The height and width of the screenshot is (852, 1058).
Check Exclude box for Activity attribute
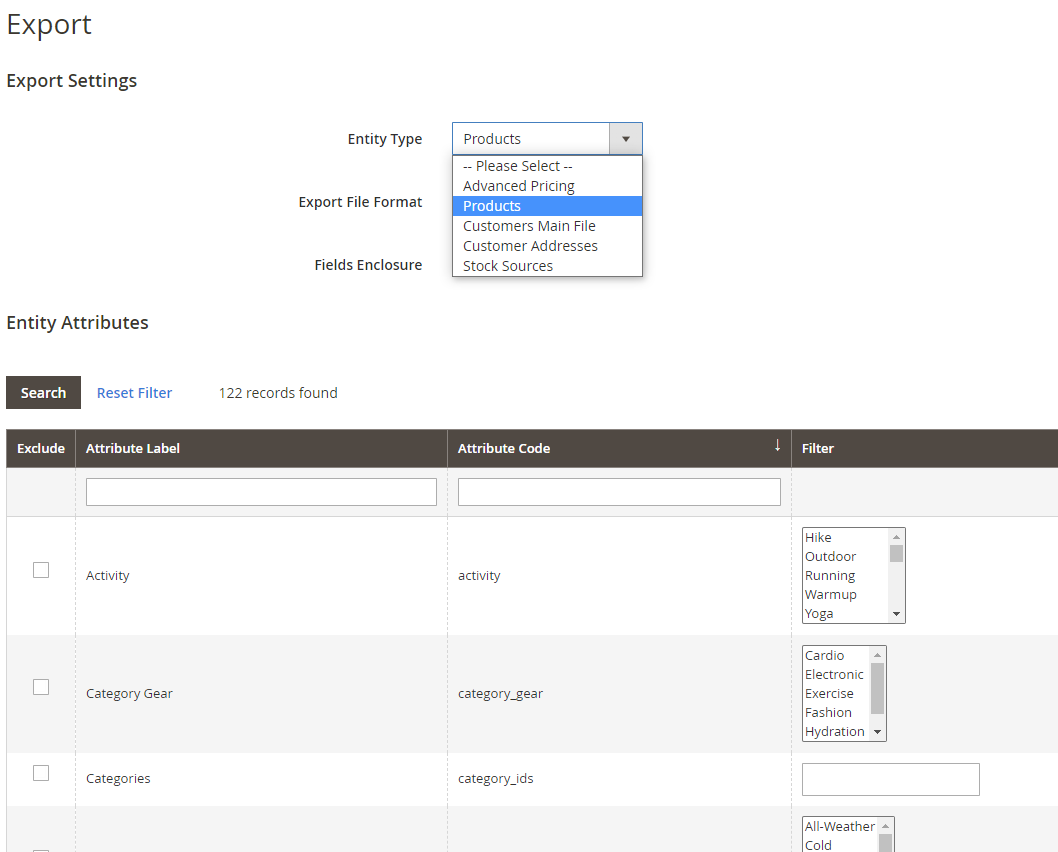pos(41,570)
